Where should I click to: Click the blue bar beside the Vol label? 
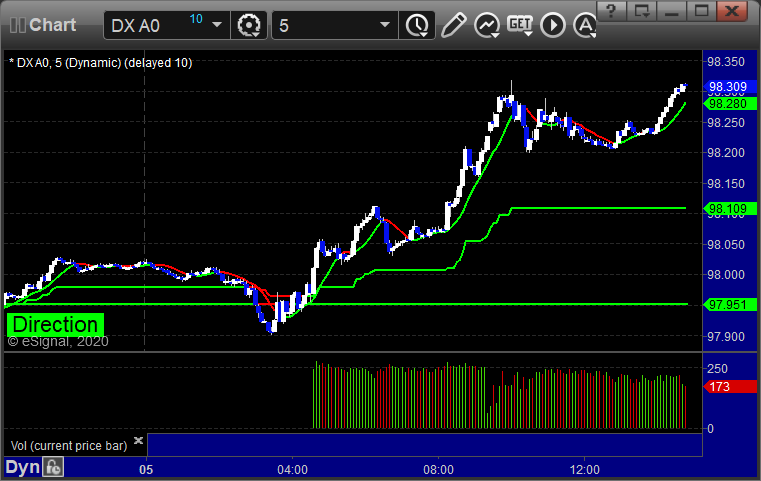(x=425, y=445)
